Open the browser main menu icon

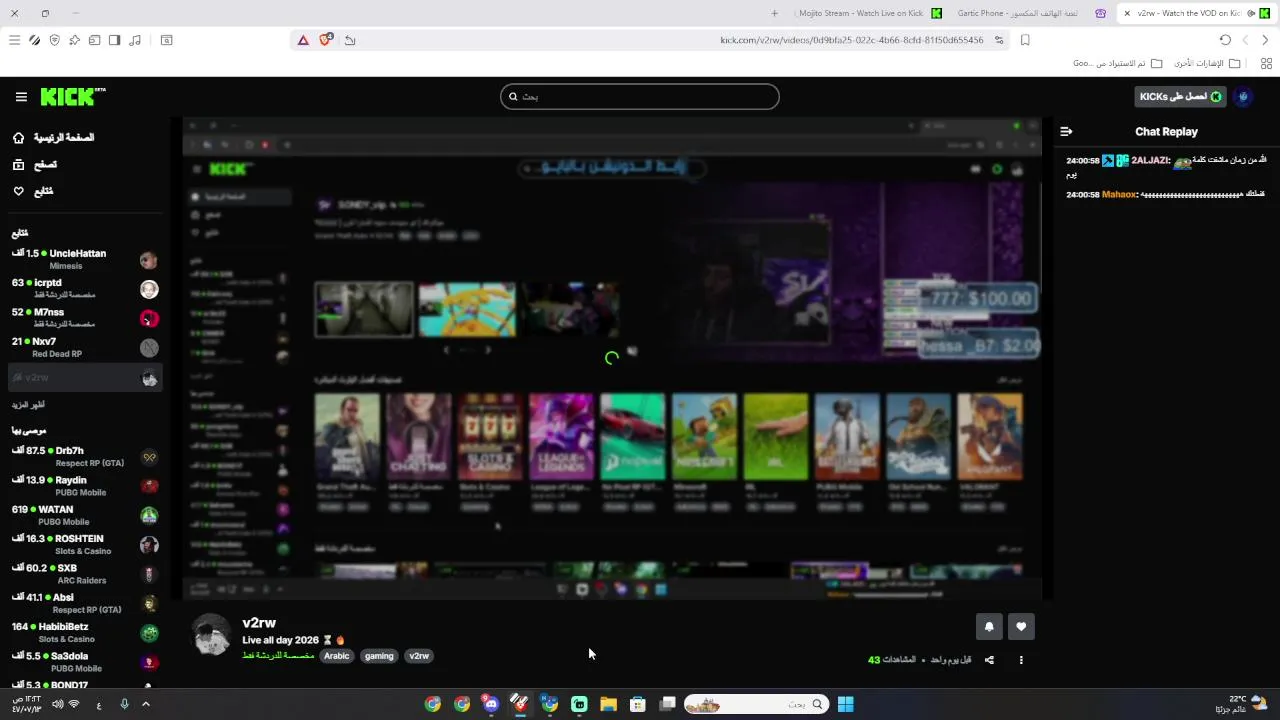(14, 40)
